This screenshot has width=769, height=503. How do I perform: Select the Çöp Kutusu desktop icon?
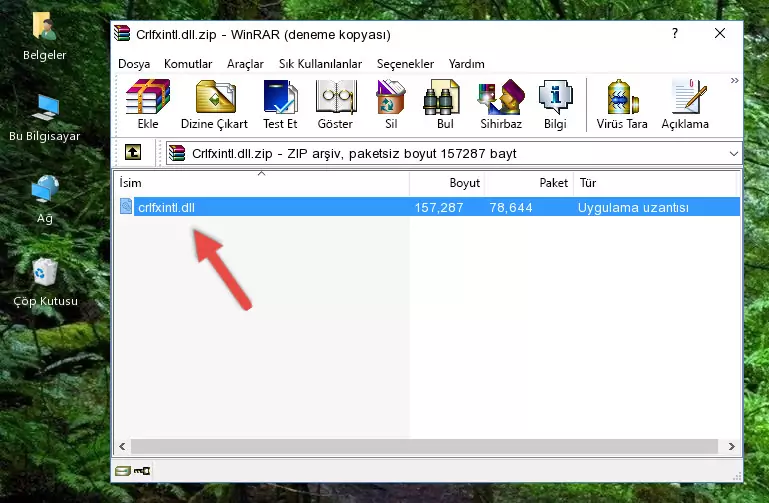[x=45, y=282]
